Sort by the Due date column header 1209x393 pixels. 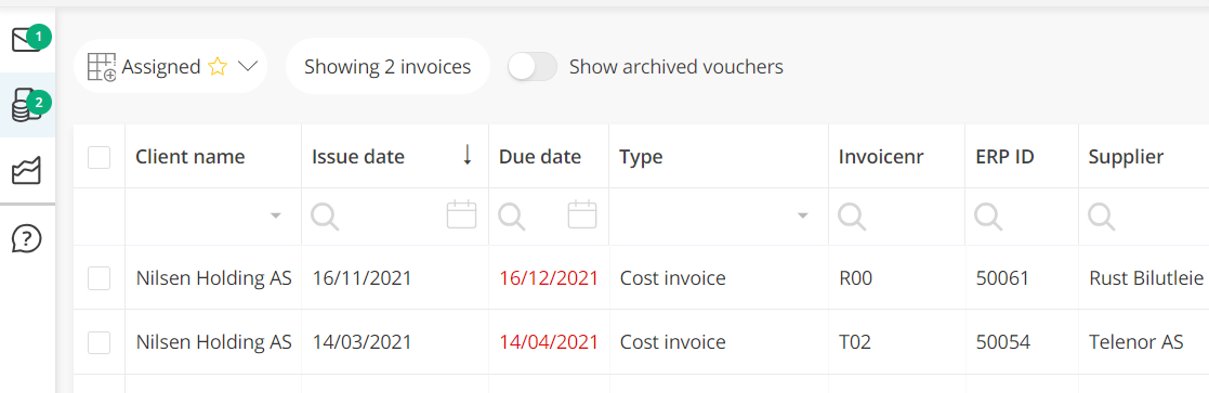coord(540,157)
